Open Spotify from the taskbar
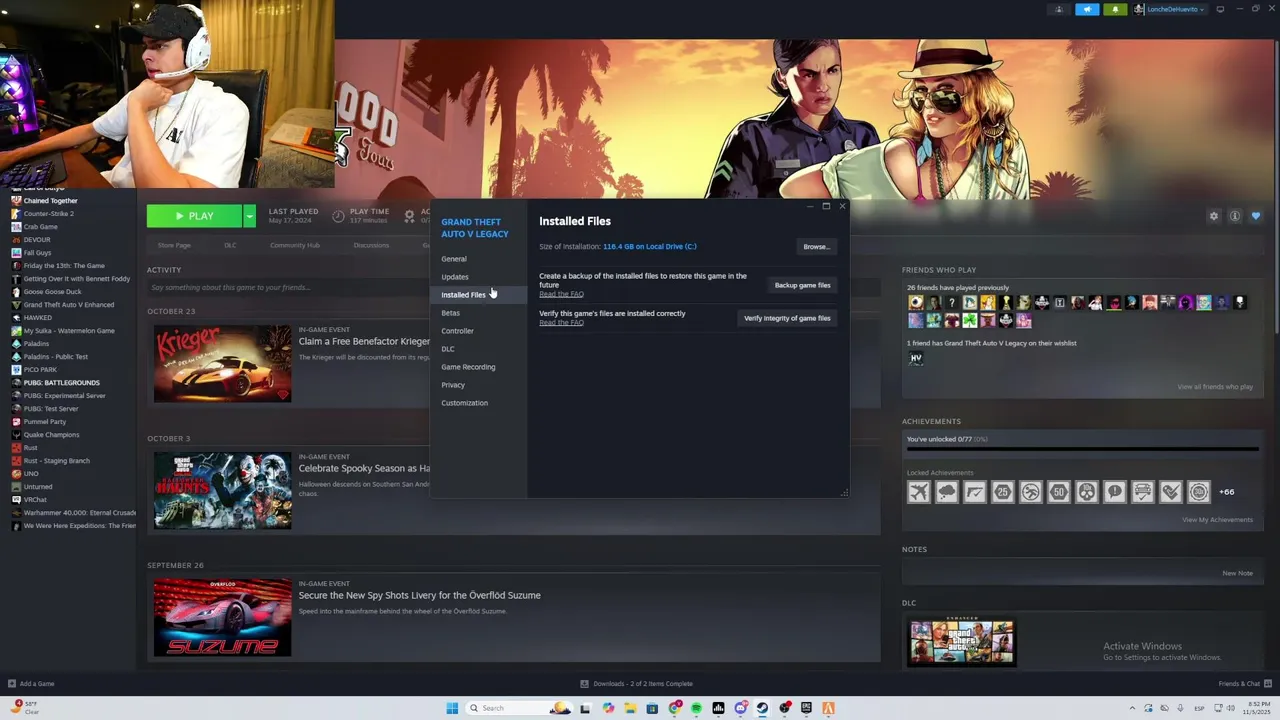 (696, 708)
